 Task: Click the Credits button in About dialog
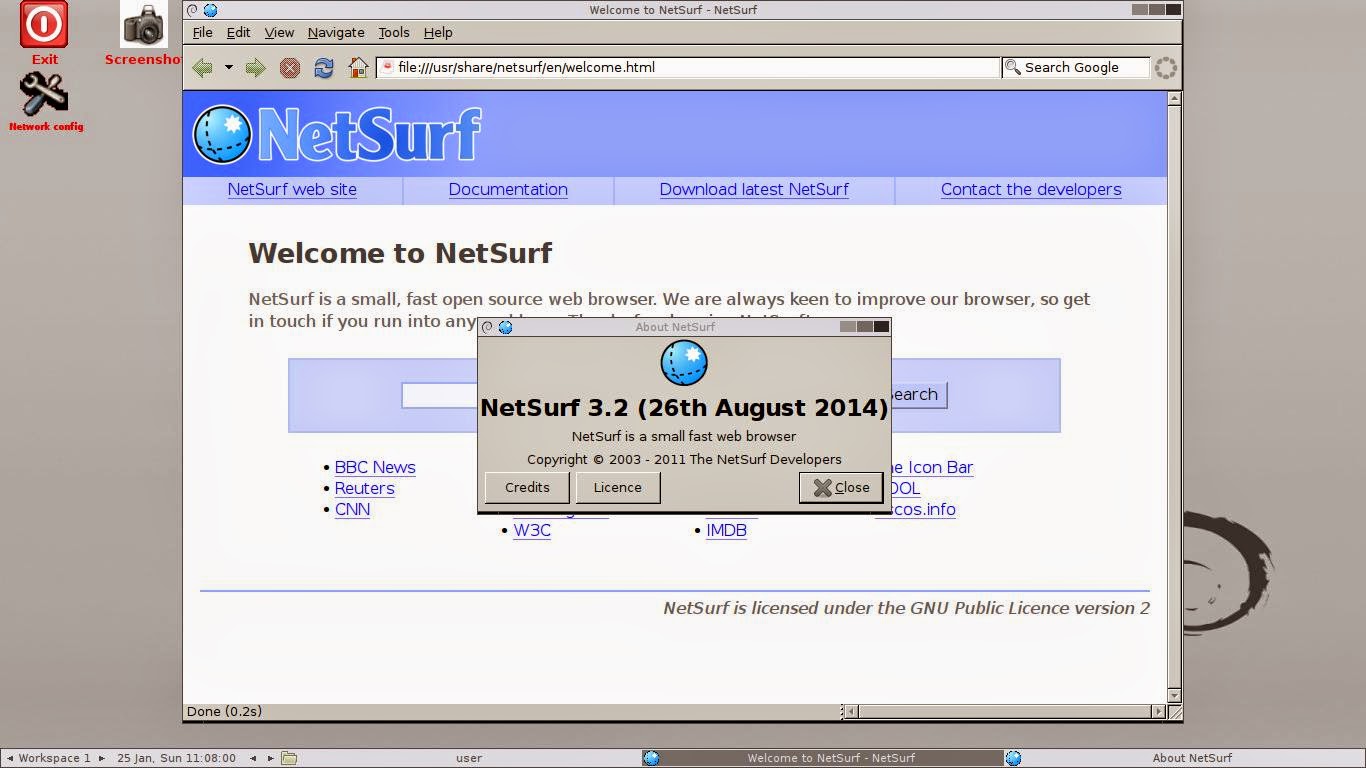(527, 488)
